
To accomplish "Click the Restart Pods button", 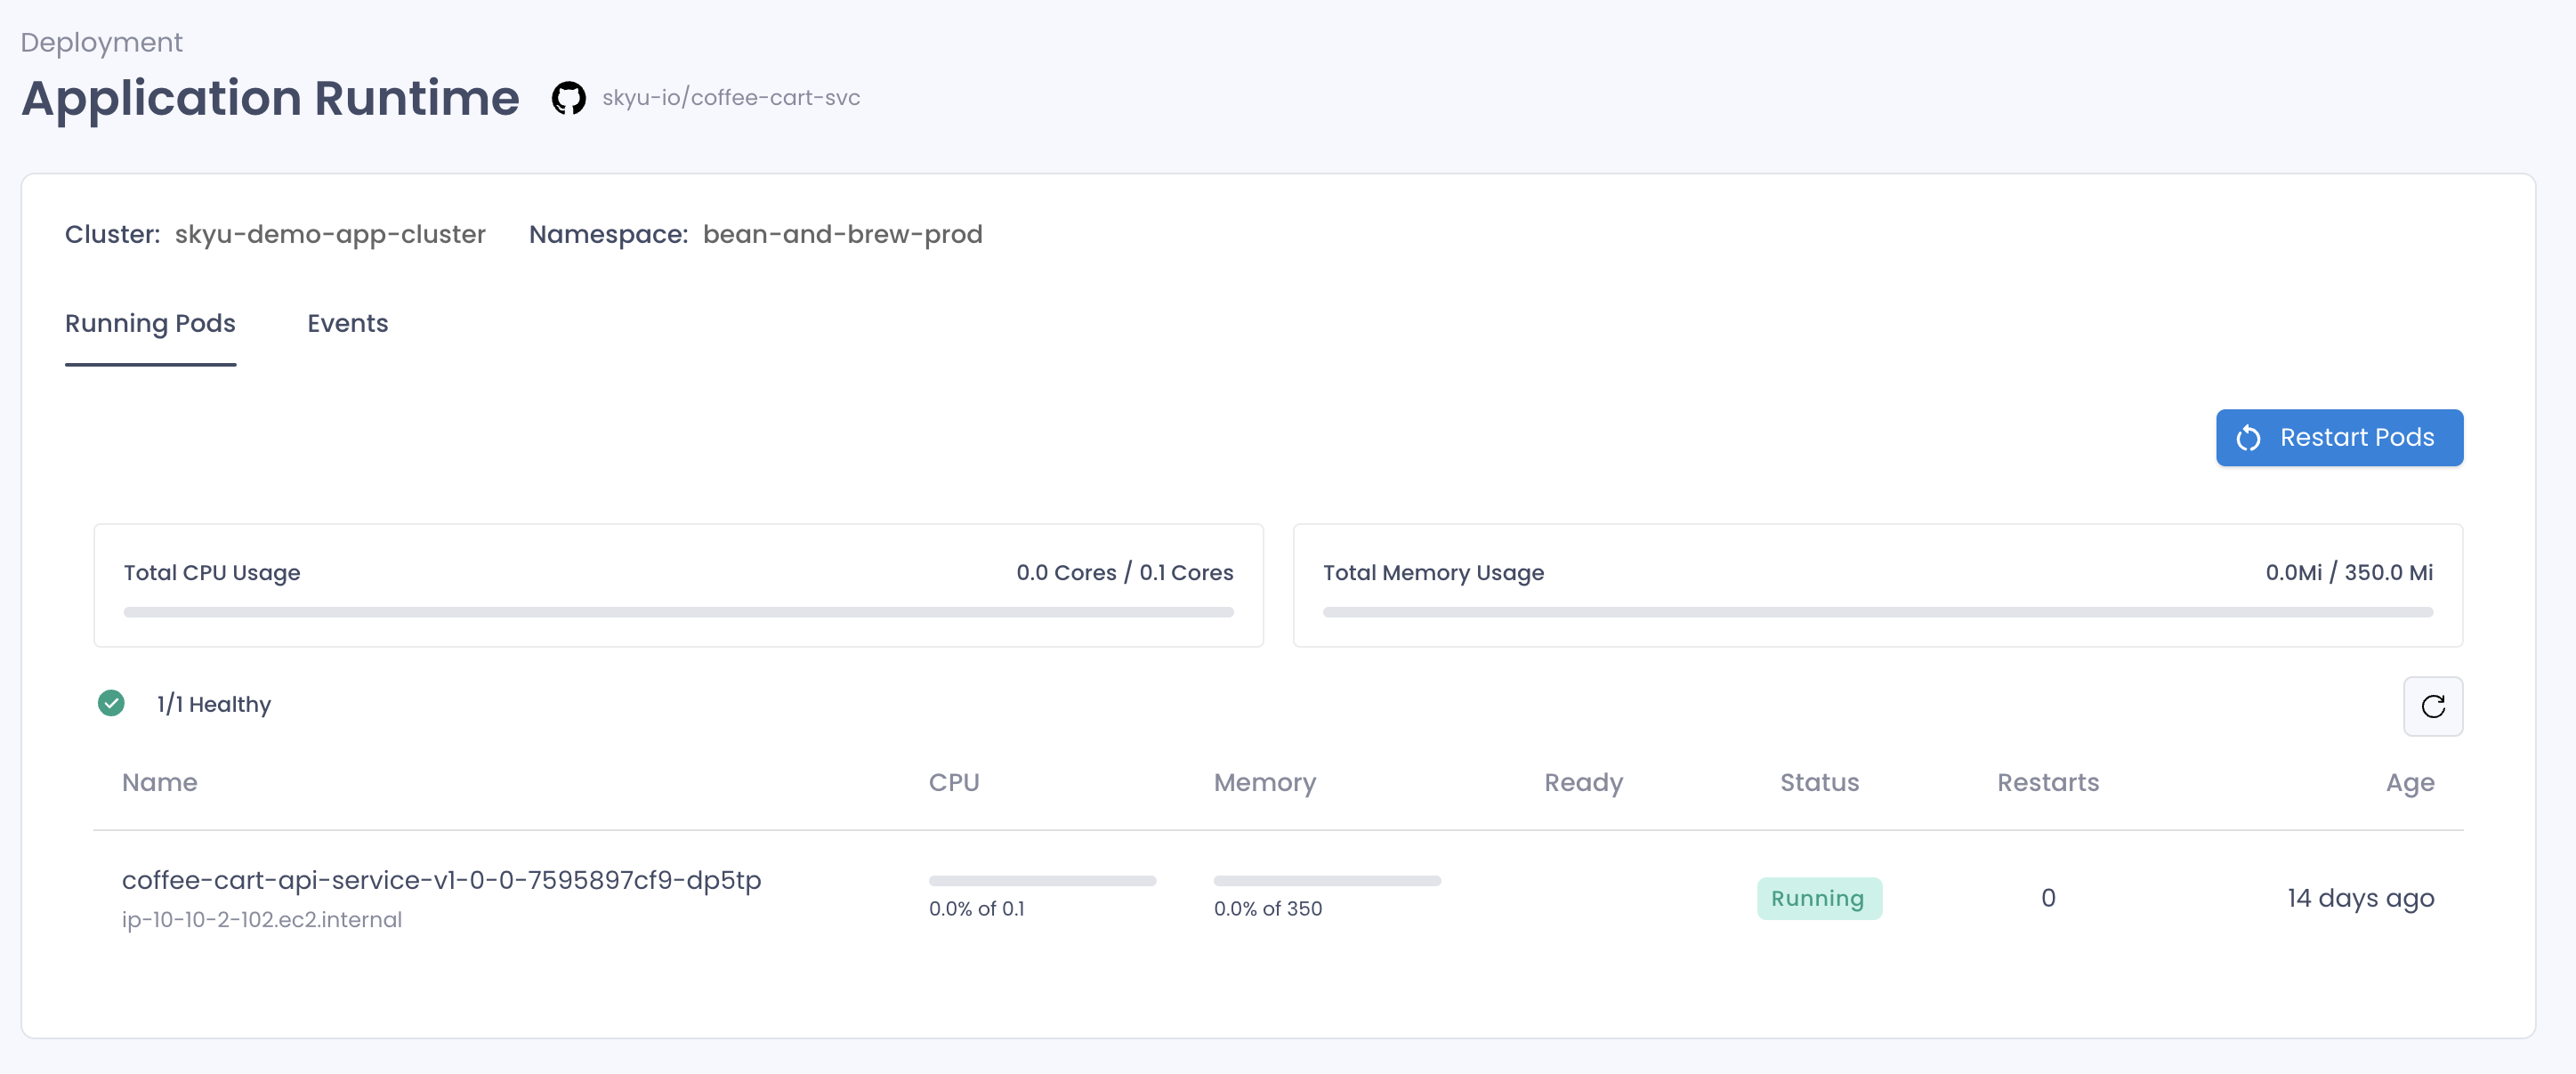I will (x=2339, y=437).
